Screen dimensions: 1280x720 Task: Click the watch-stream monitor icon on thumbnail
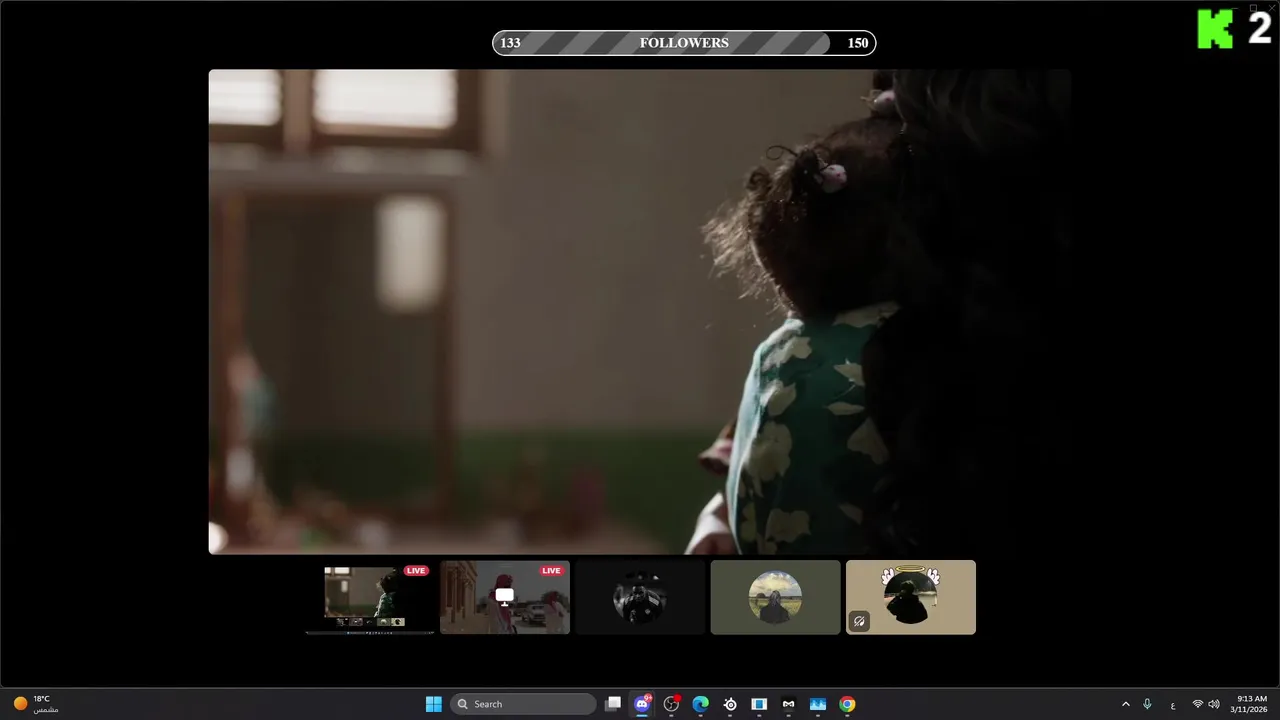coord(505,596)
